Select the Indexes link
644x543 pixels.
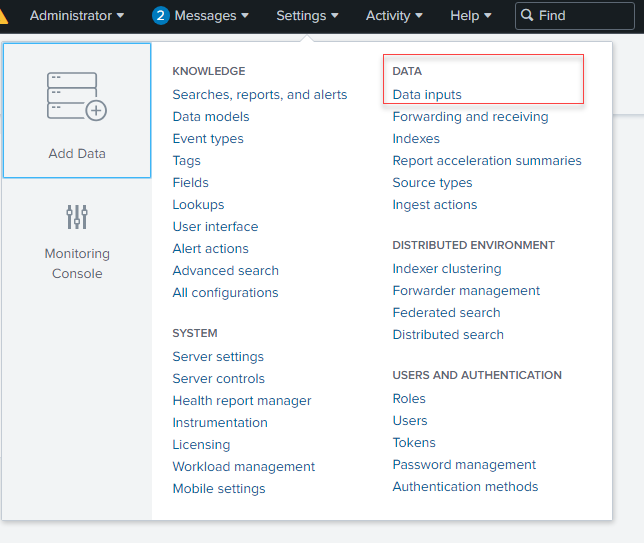(416, 139)
